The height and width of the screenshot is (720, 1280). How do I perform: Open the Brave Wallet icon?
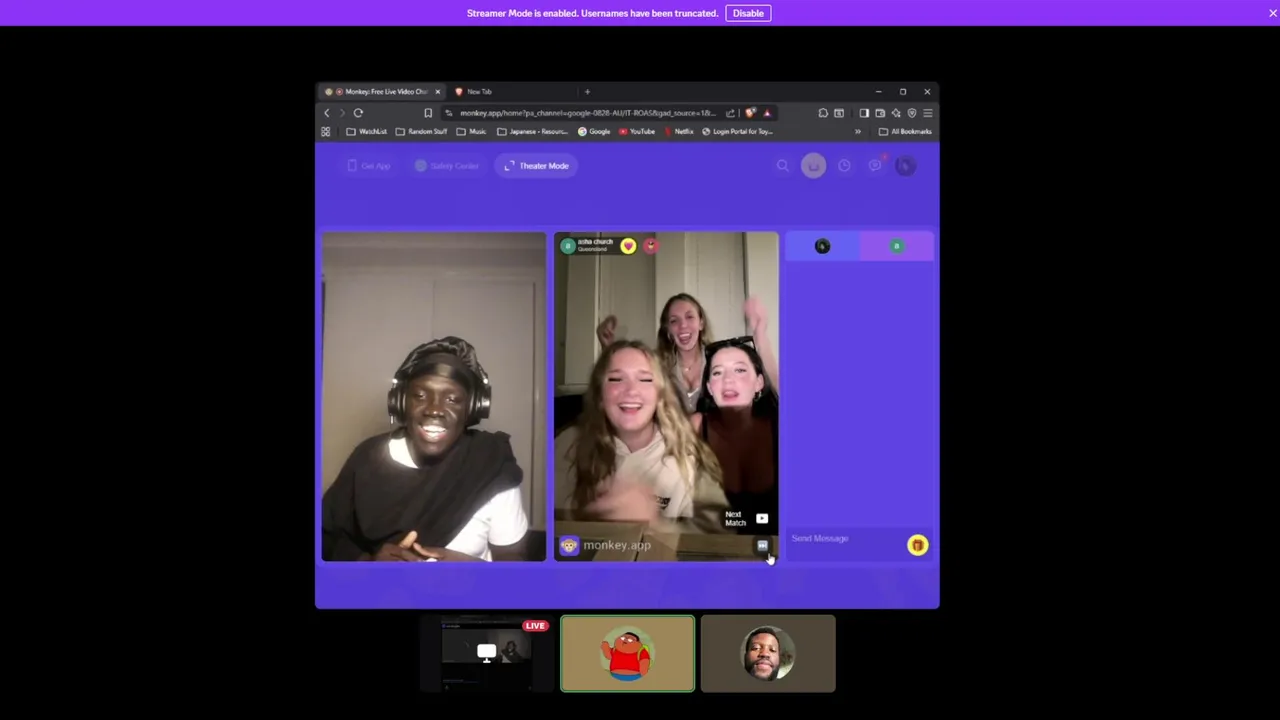(x=880, y=113)
